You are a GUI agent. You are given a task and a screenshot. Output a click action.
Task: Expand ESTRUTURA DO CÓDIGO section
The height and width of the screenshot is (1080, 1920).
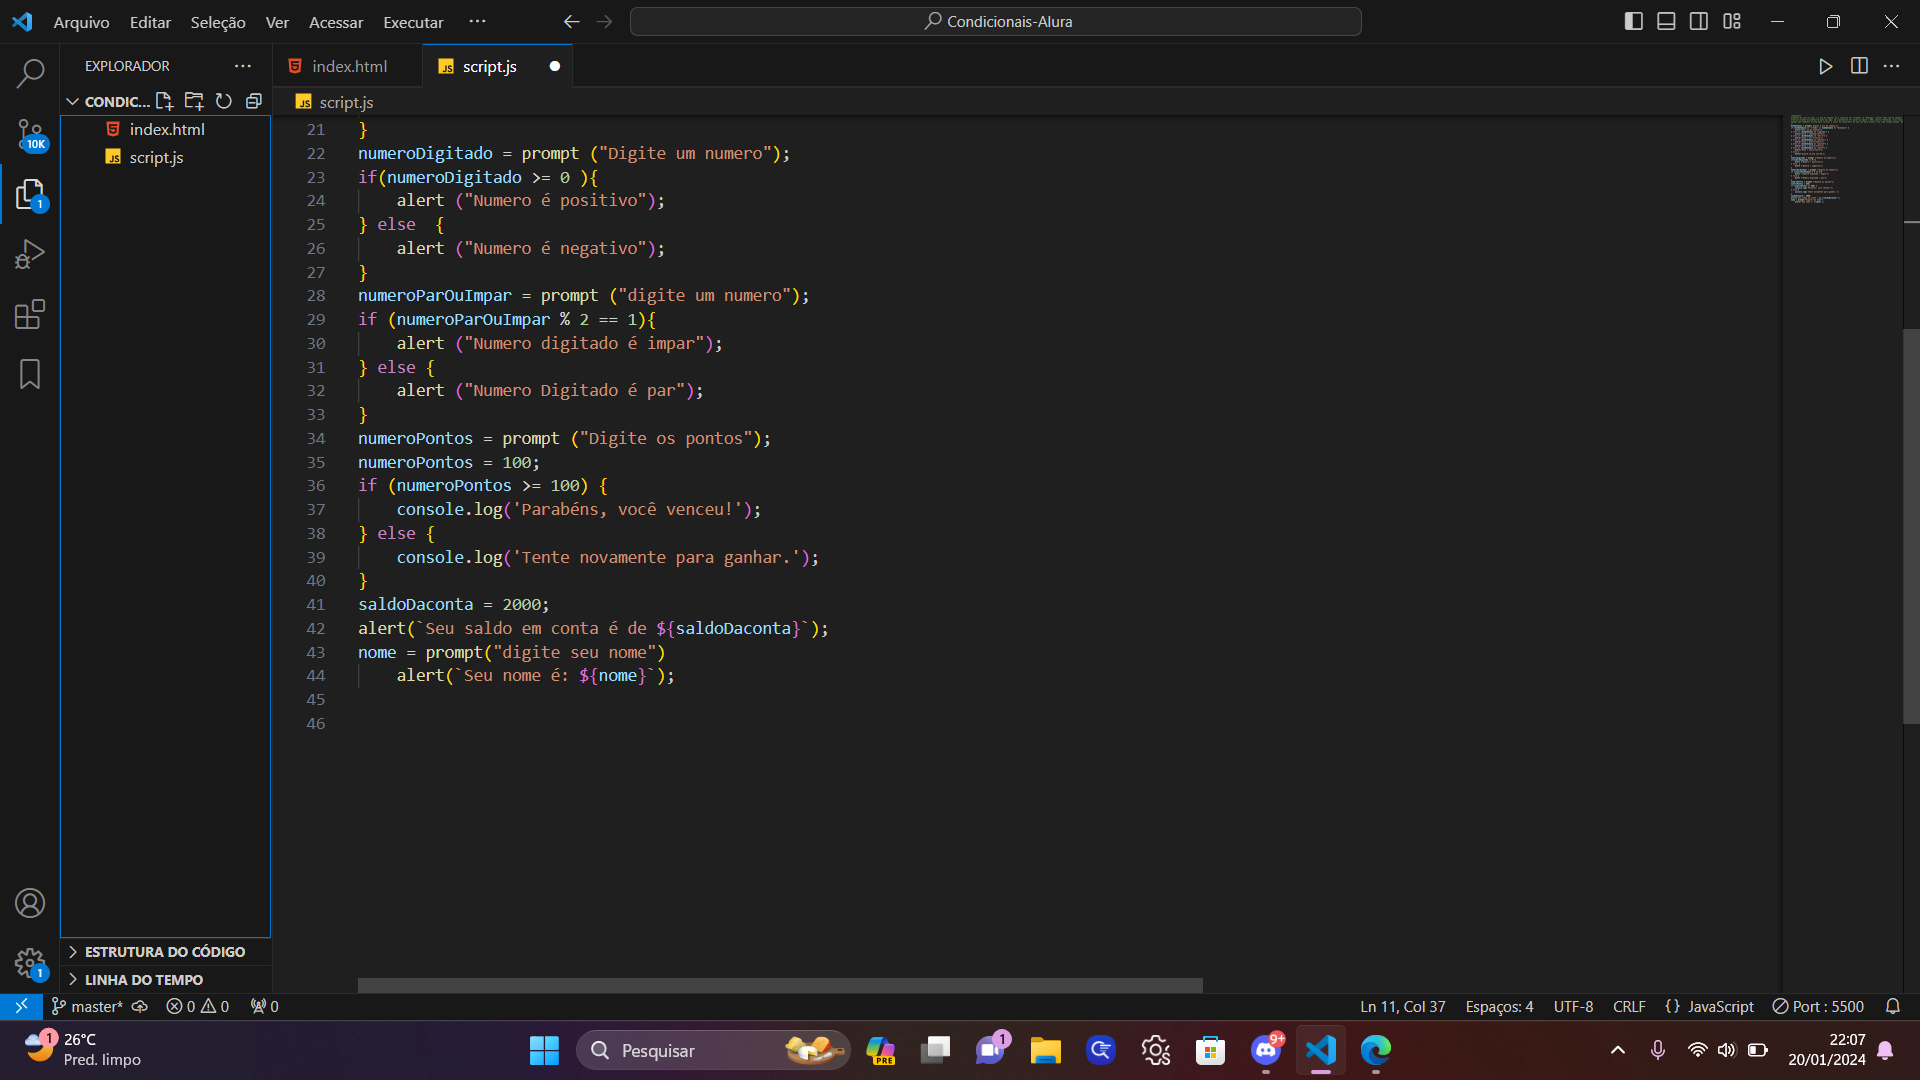coord(165,951)
